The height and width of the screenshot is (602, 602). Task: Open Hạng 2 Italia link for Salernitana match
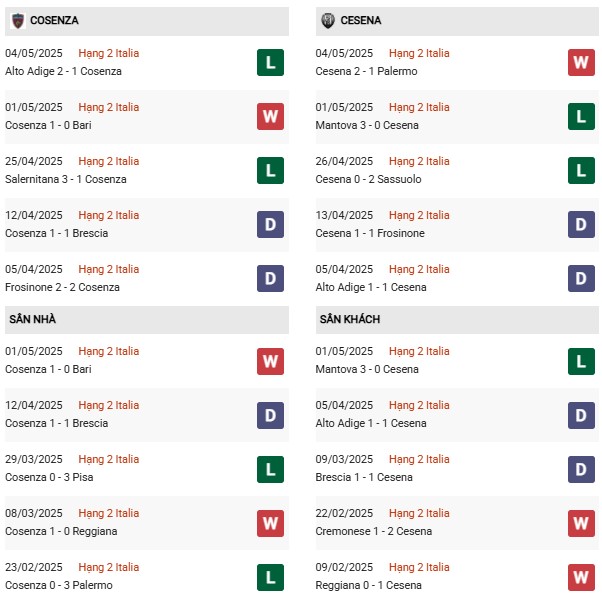coord(109,161)
